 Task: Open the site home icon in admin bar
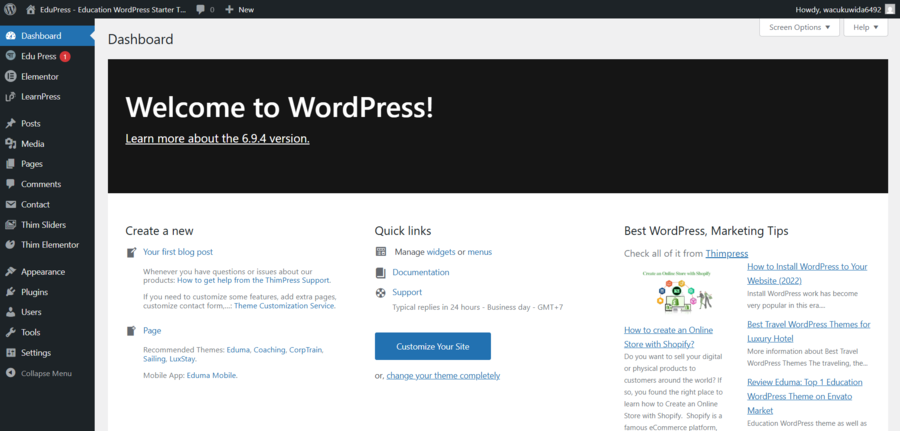[30, 9]
